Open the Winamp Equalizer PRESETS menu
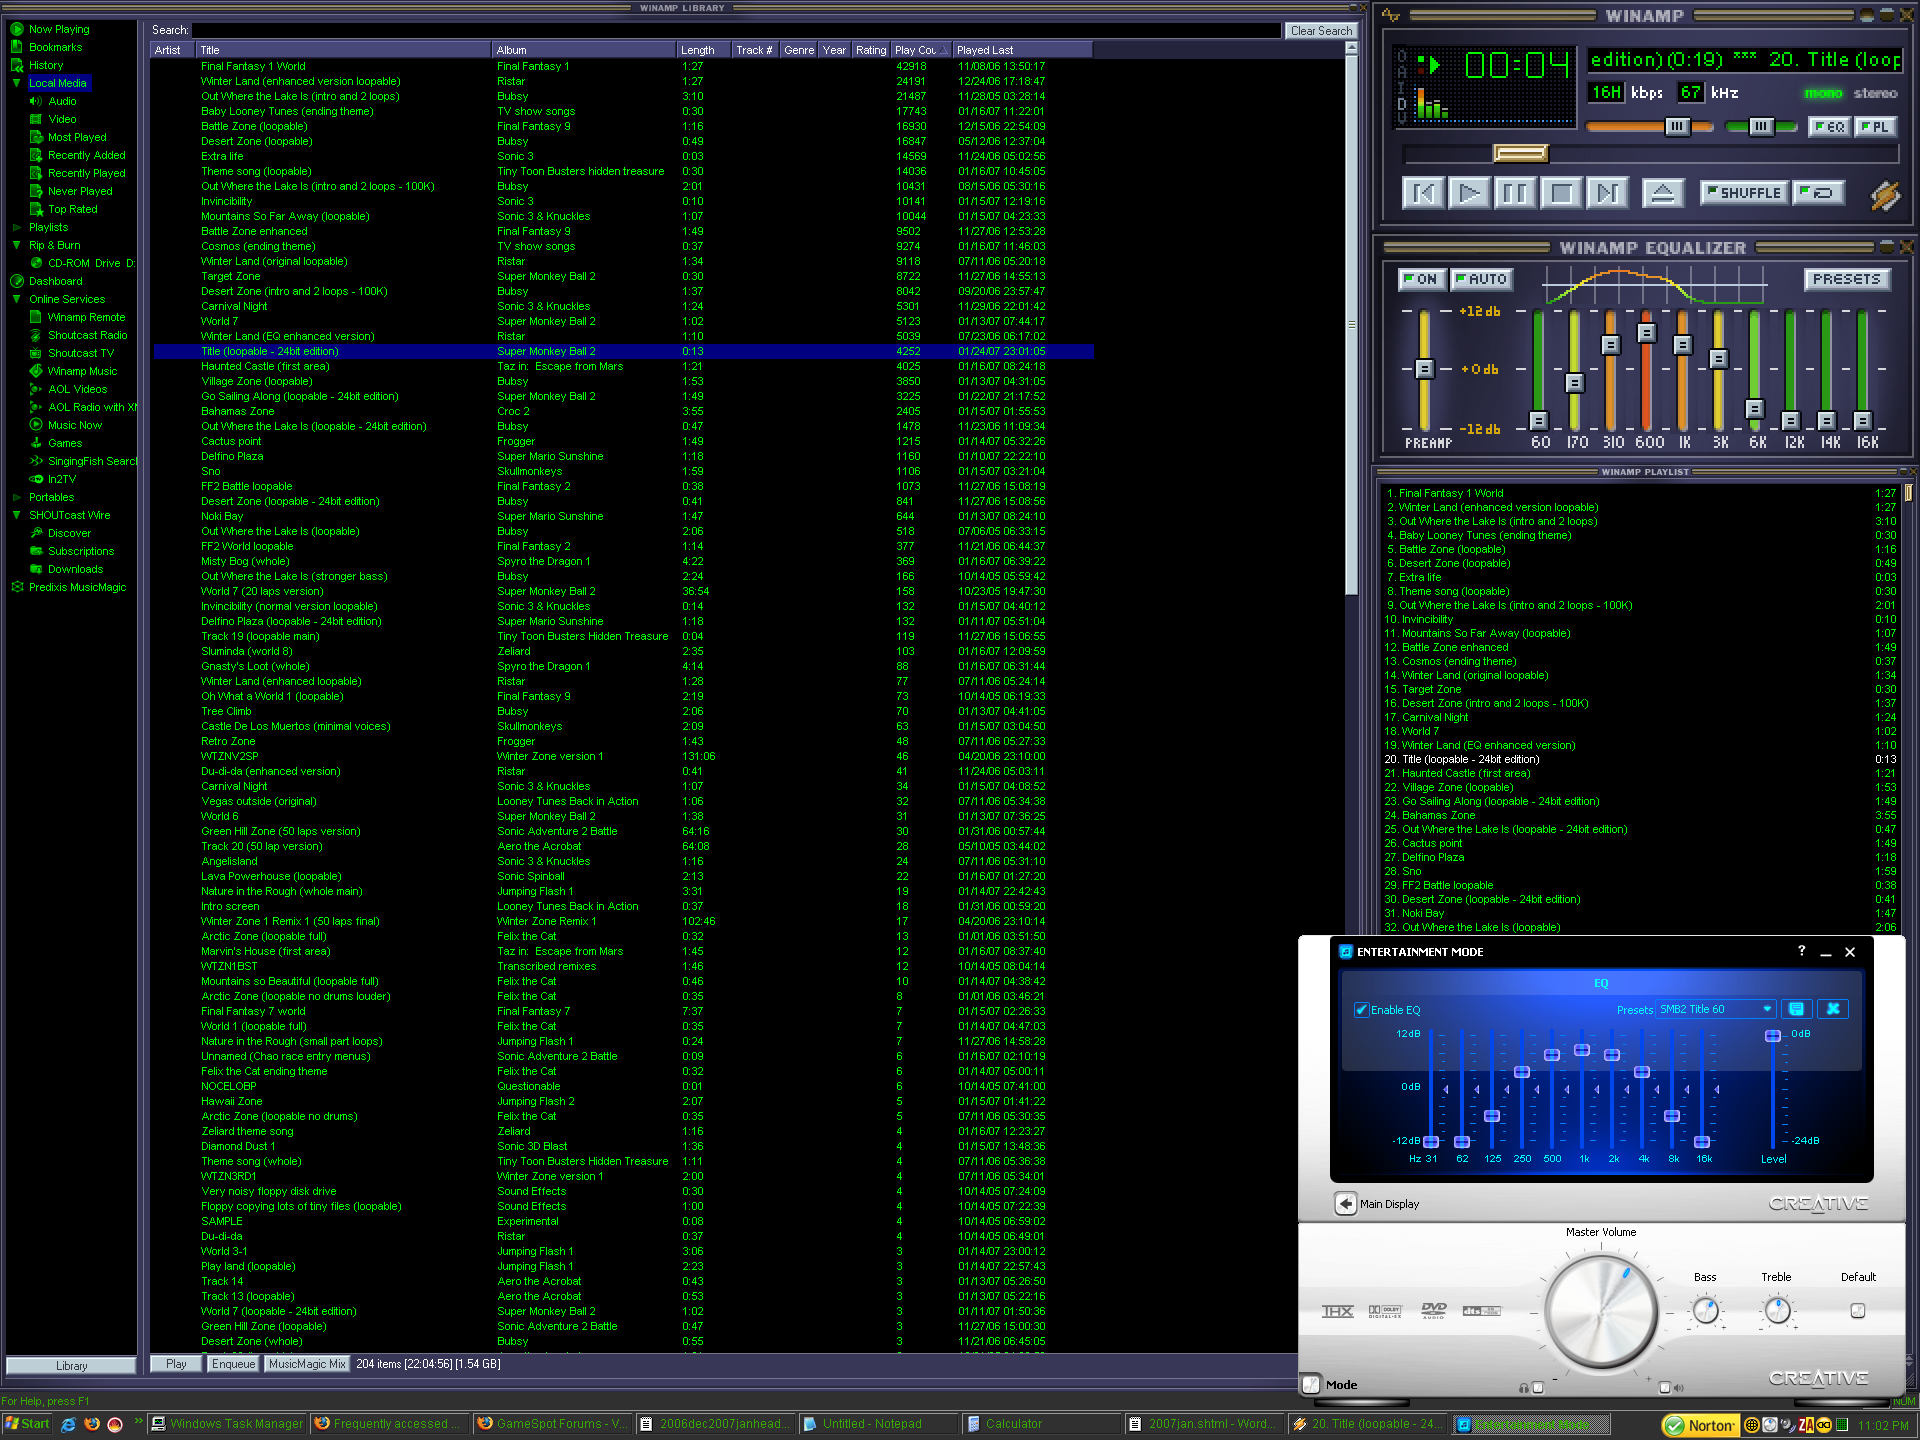Screen dimensions: 1920x1440 click(x=1847, y=279)
